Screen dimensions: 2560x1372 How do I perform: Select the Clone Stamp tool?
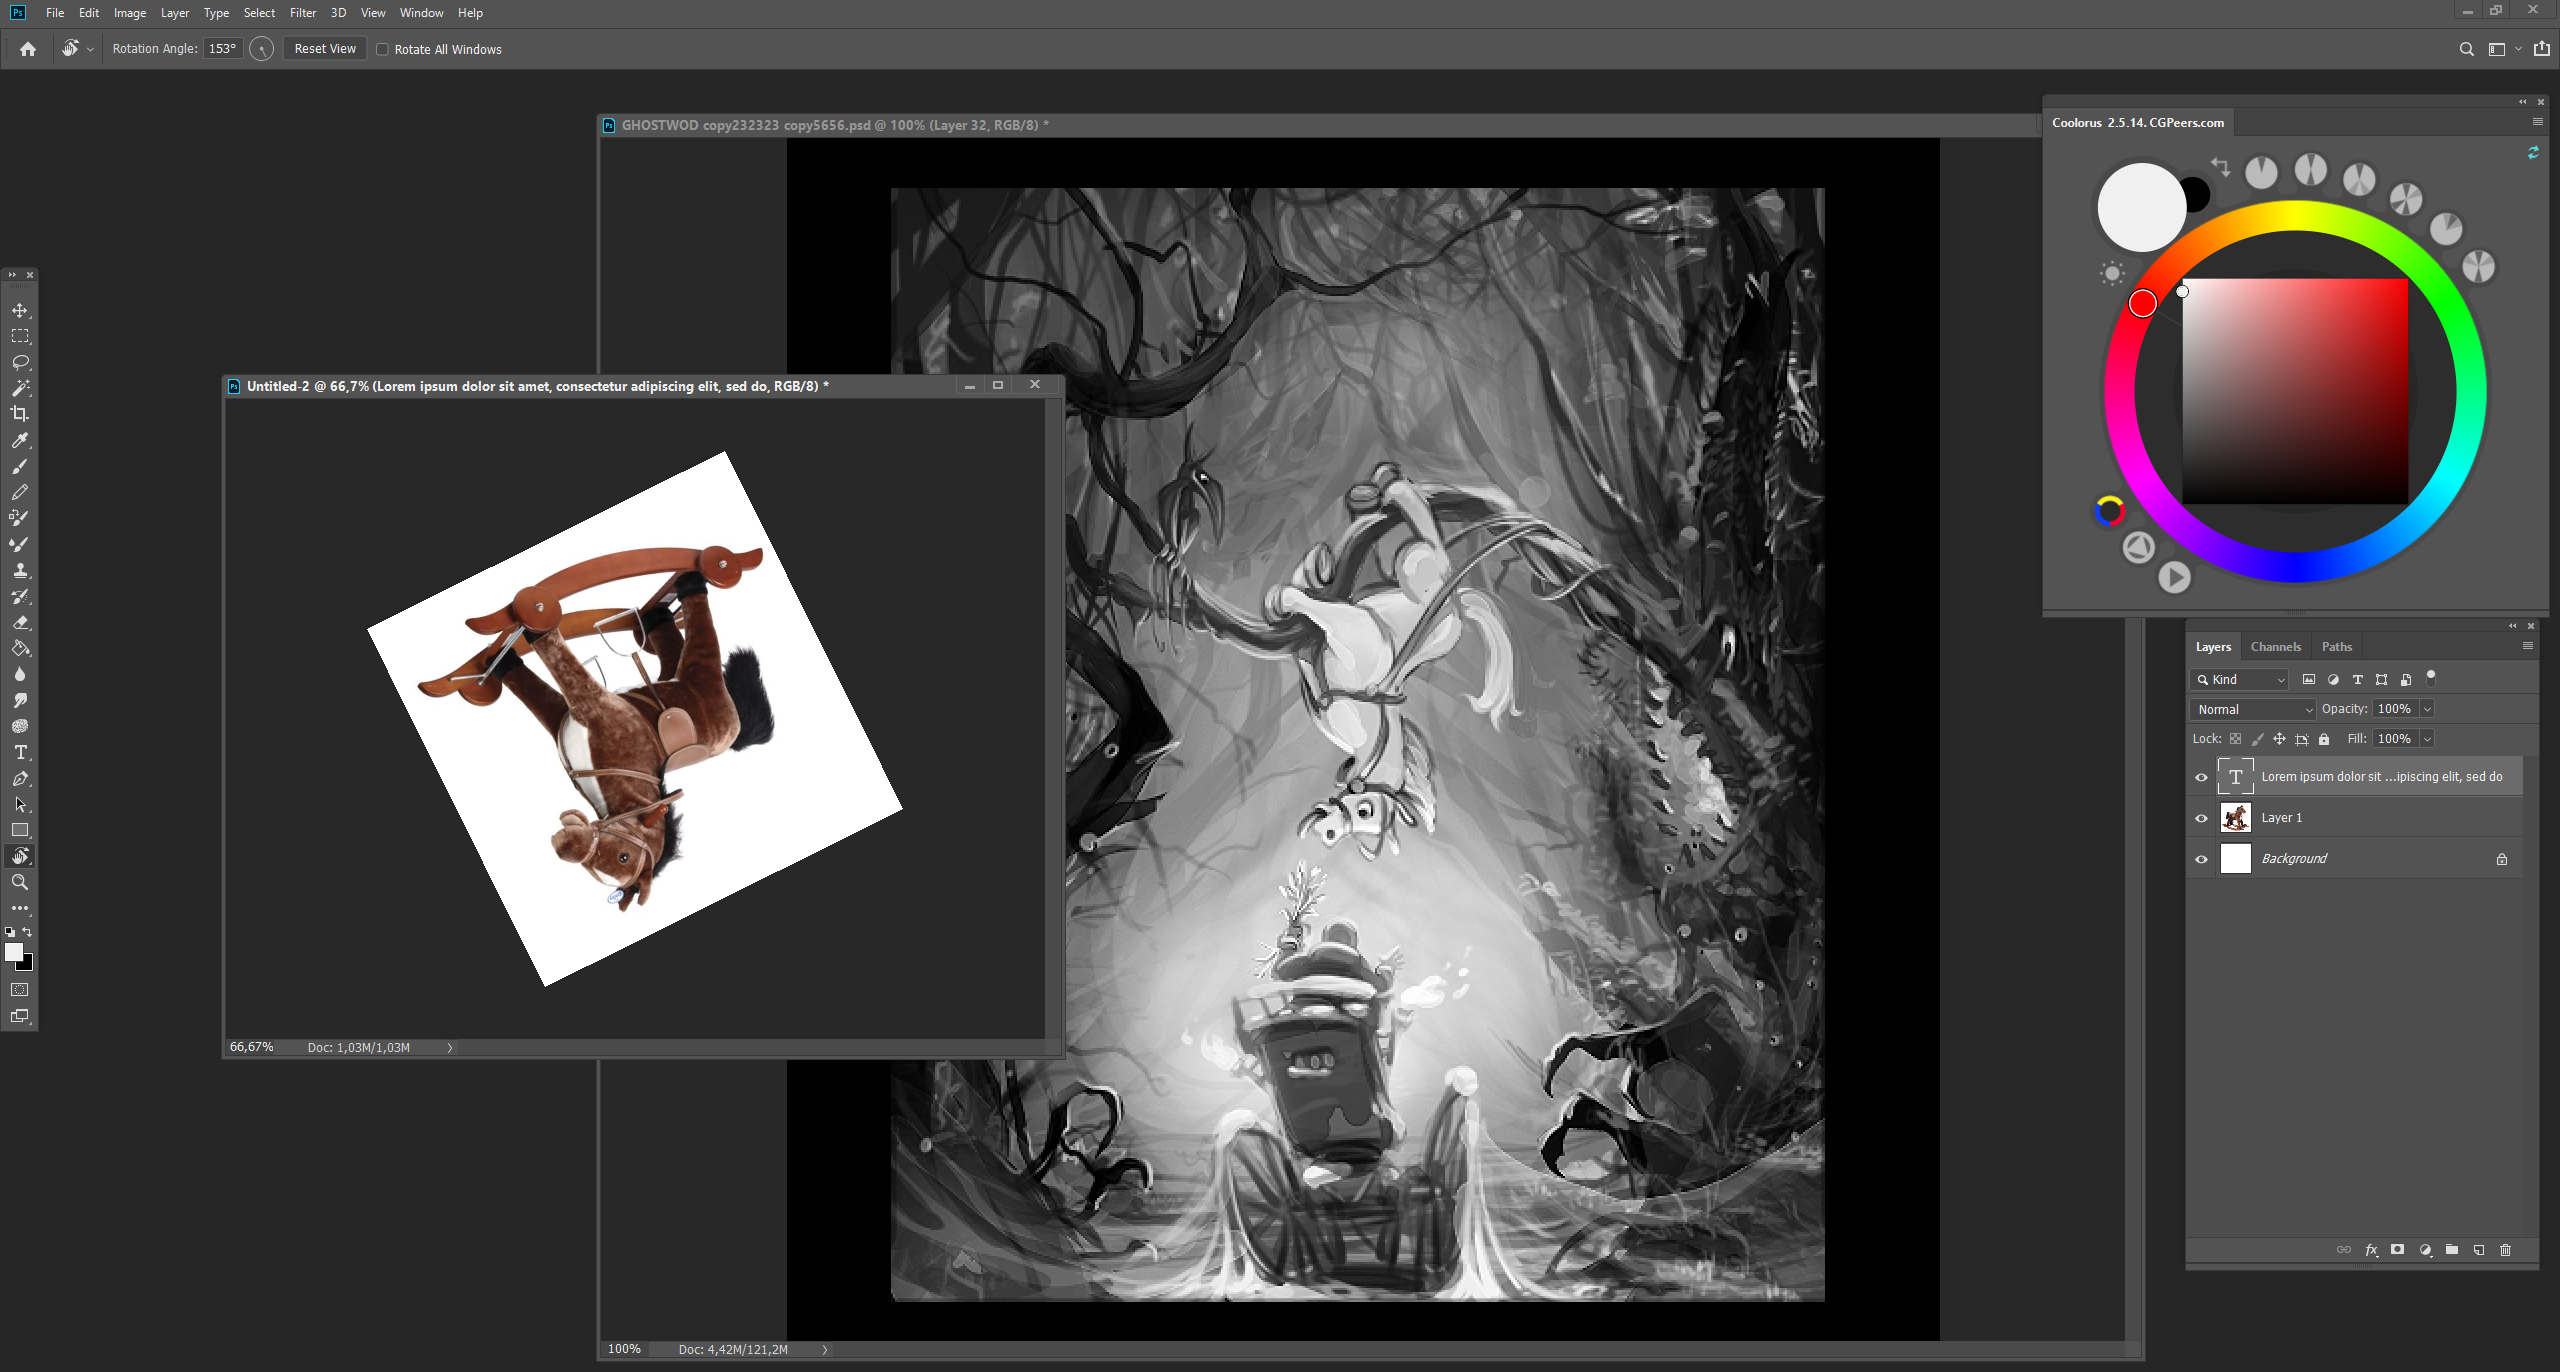click(x=20, y=570)
